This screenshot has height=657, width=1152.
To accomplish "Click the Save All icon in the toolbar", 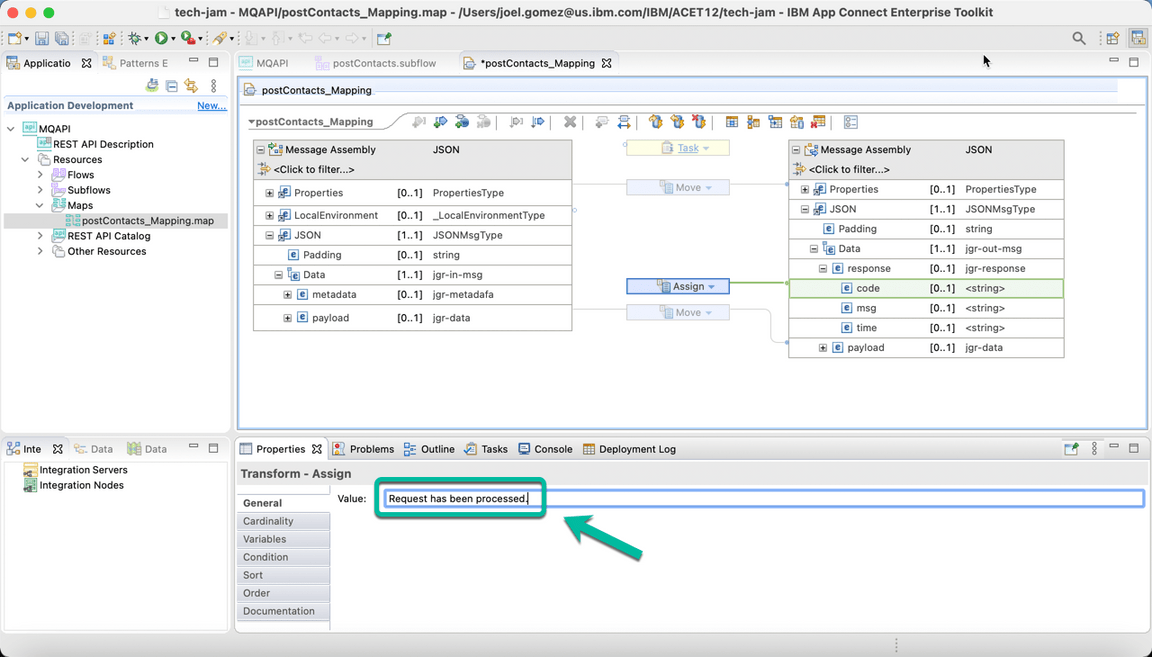I will (62, 37).
